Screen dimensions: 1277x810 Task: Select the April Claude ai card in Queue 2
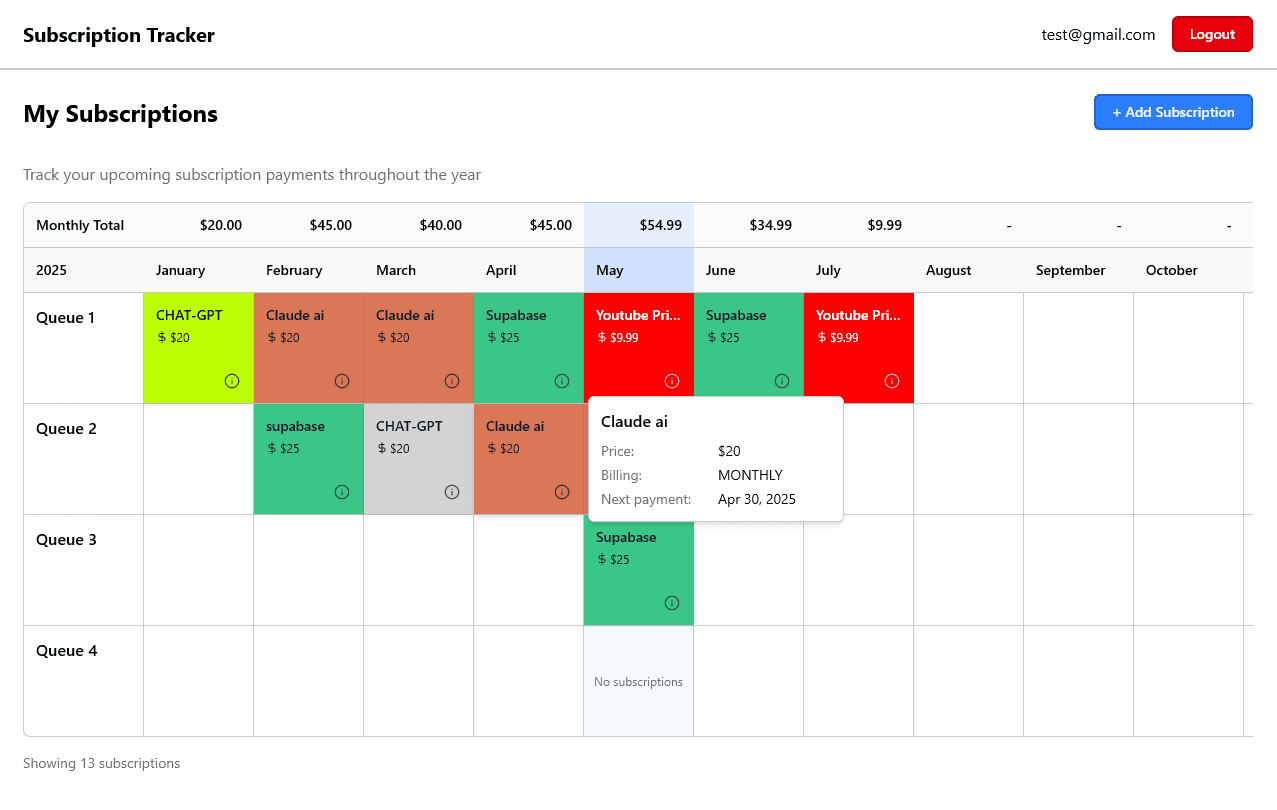pyautogui.click(x=529, y=459)
